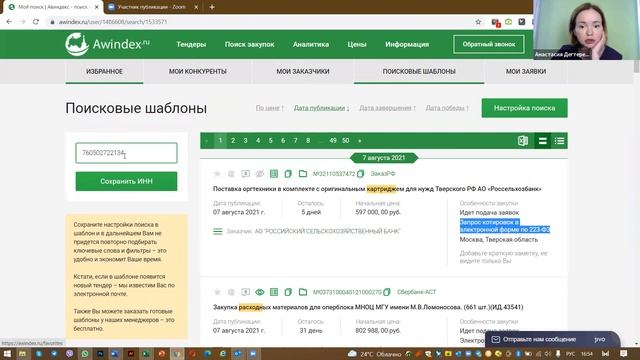Expand customer details next to Заказчик
Viewport: 640px width, 360px height.
coord(218,231)
